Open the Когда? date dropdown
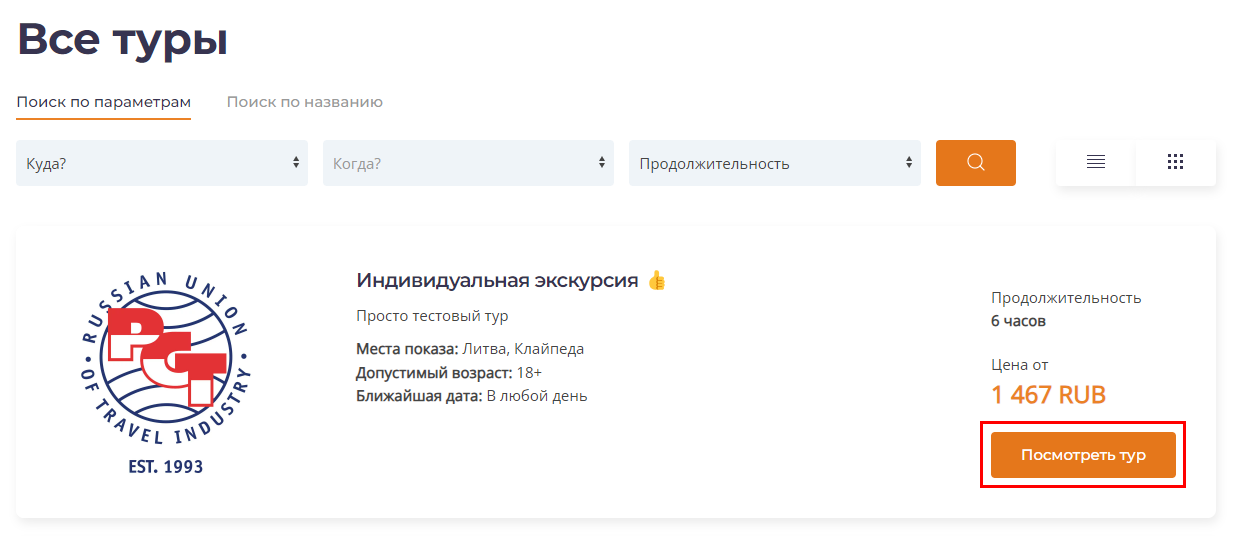Image resolution: width=1239 pixels, height=536 pixels. point(468,163)
